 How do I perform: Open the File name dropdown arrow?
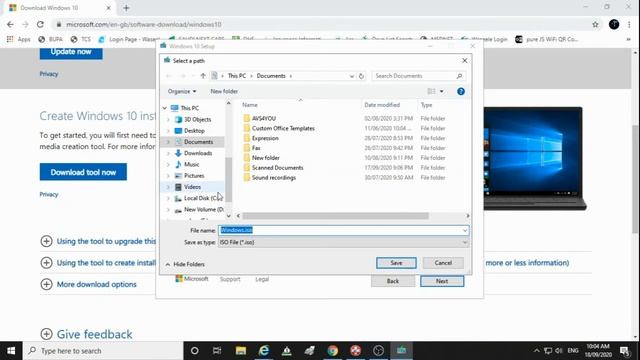click(x=464, y=231)
